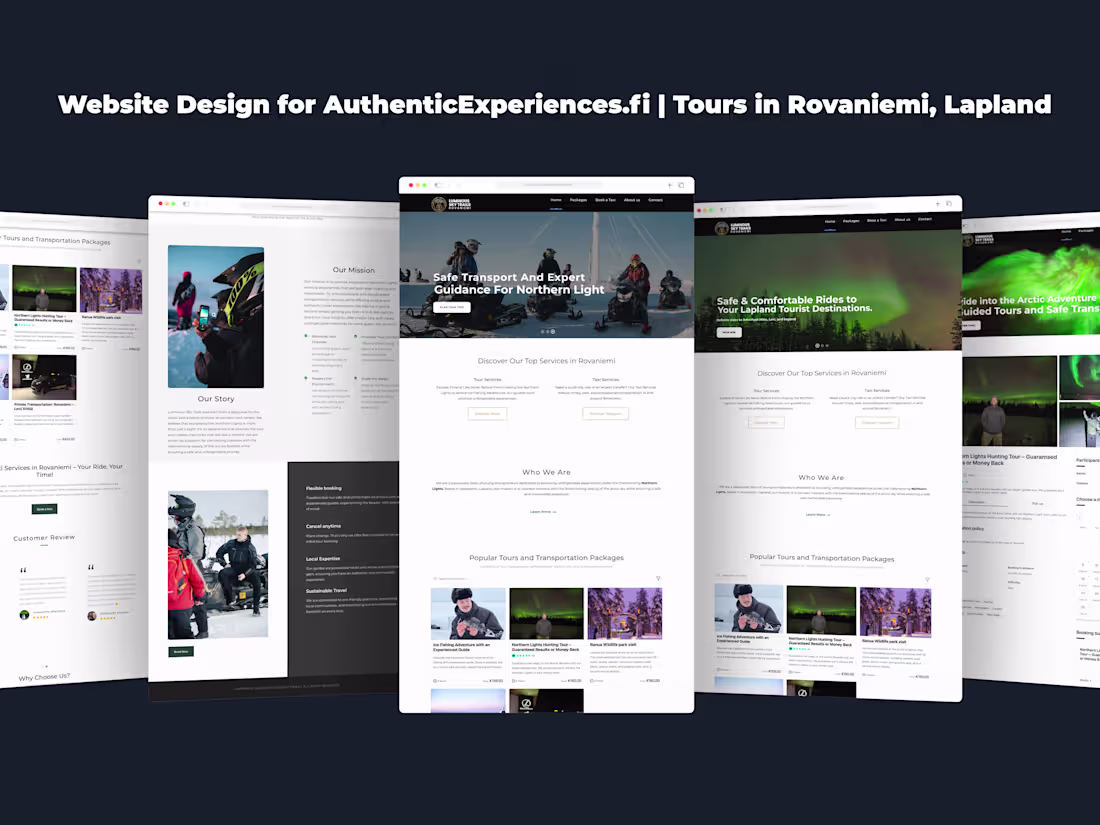This screenshot has width=1100, height=825.
Task: Click large aurora gallery photo in far-right window
Action: coord(1010,401)
